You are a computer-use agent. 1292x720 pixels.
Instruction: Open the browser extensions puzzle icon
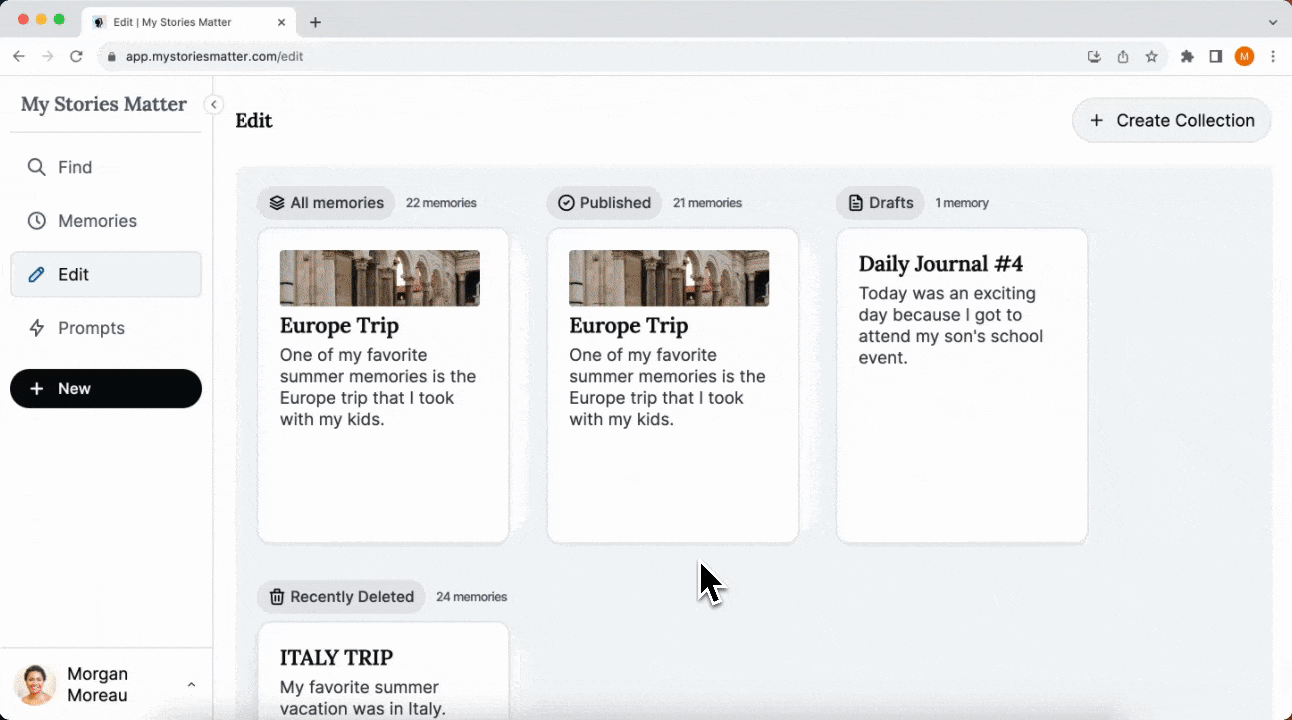[1187, 57]
